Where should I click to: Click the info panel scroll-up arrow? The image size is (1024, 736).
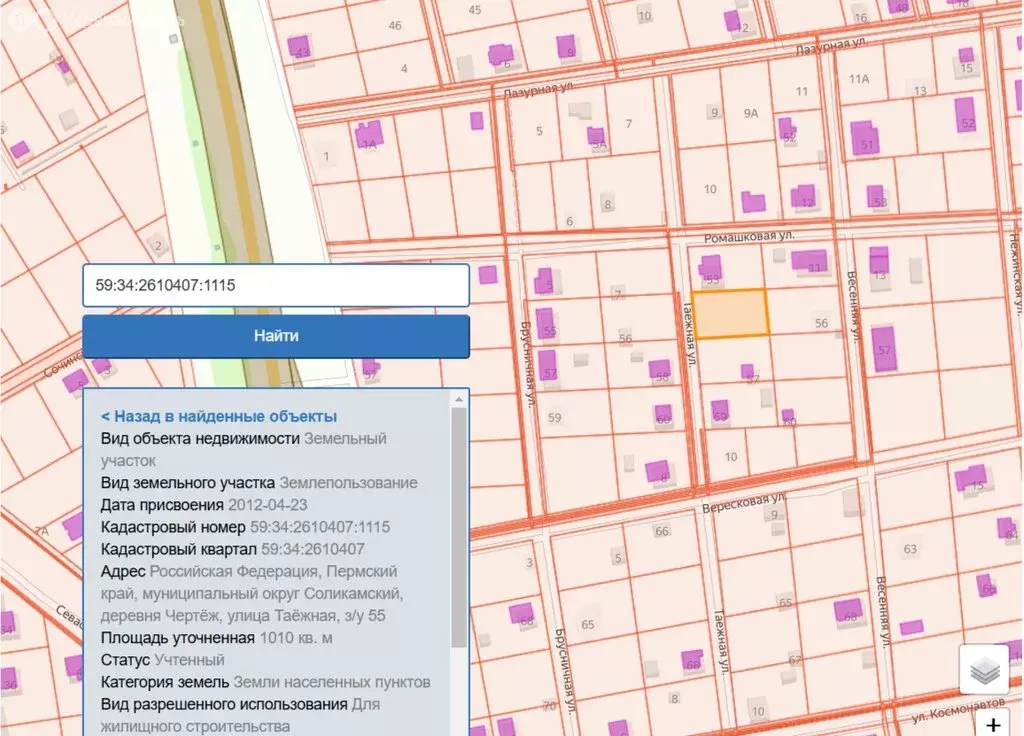click(459, 399)
